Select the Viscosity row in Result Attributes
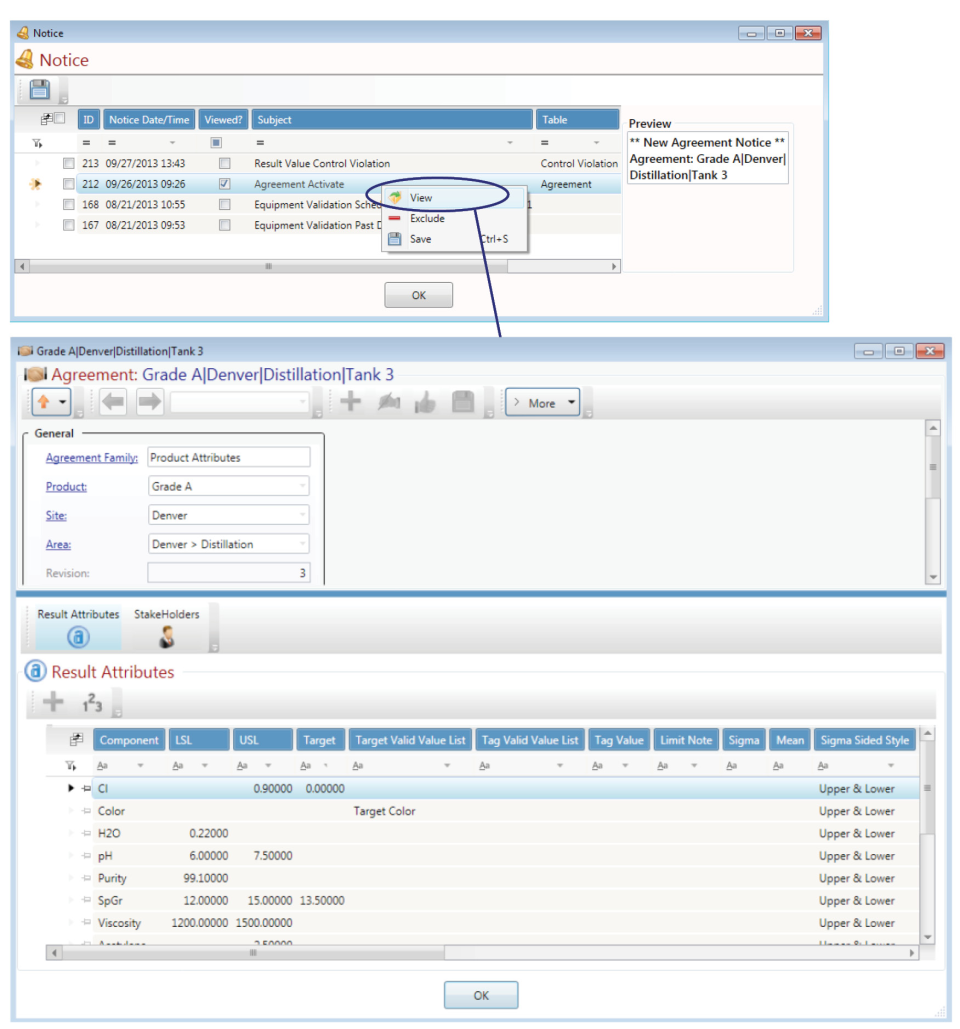 click(120, 922)
